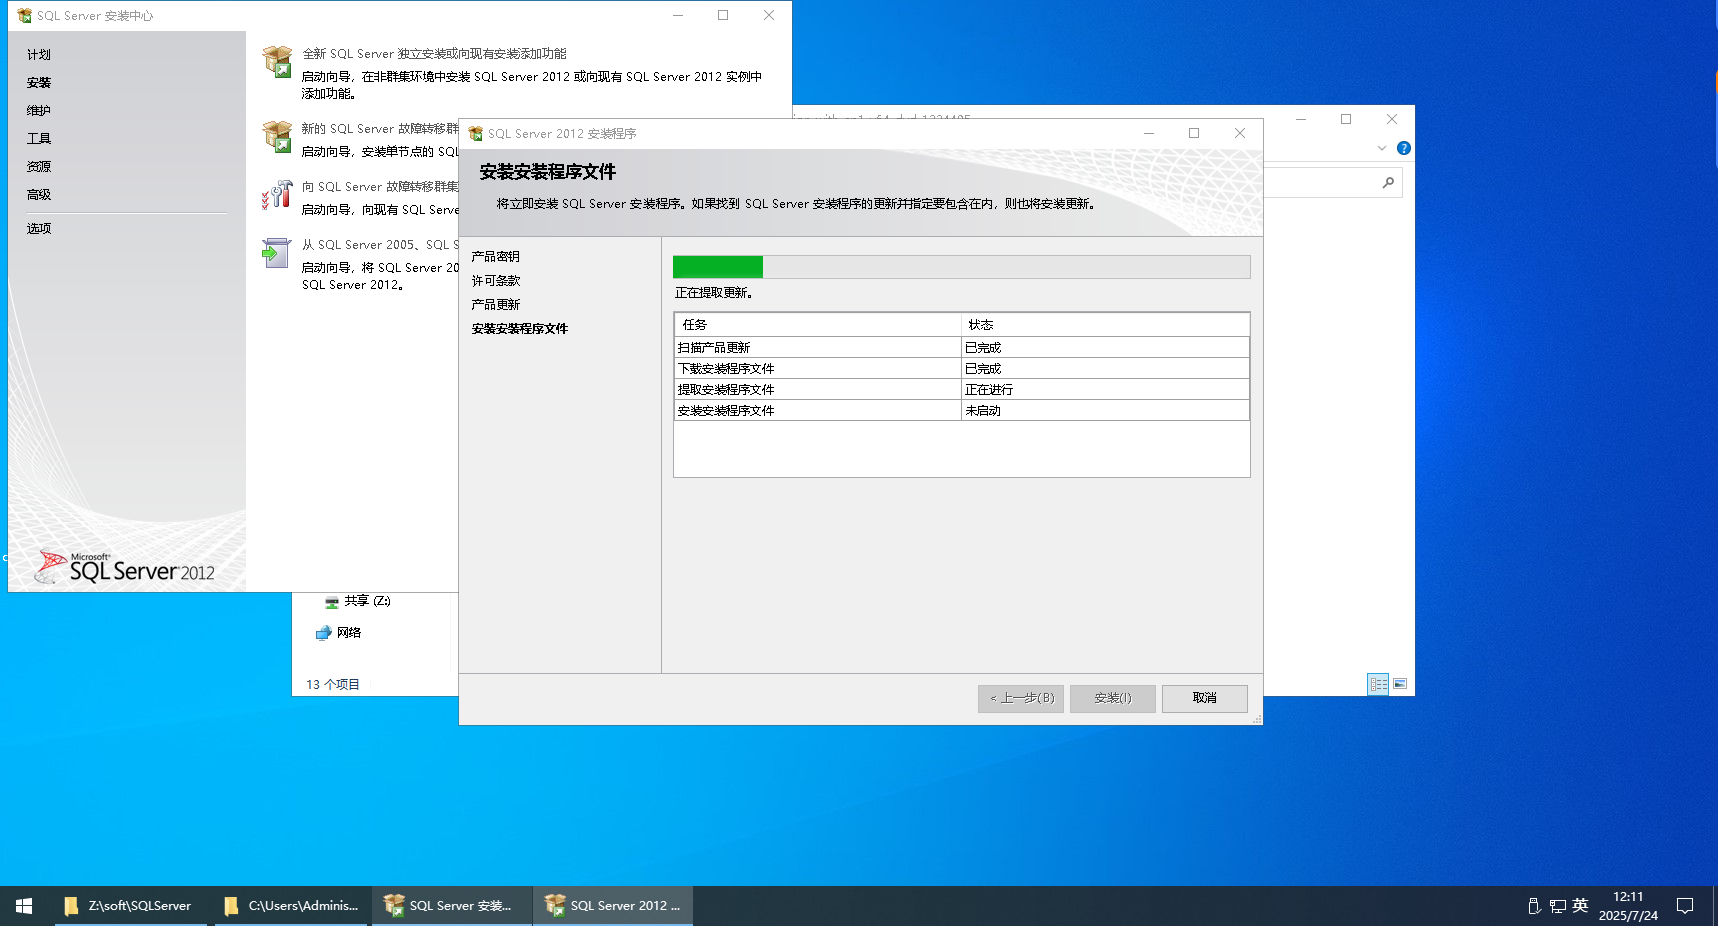Image resolution: width=1718 pixels, height=926 pixels.
Task: Click the 取消 cancel button
Action: click(x=1205, y=698)
